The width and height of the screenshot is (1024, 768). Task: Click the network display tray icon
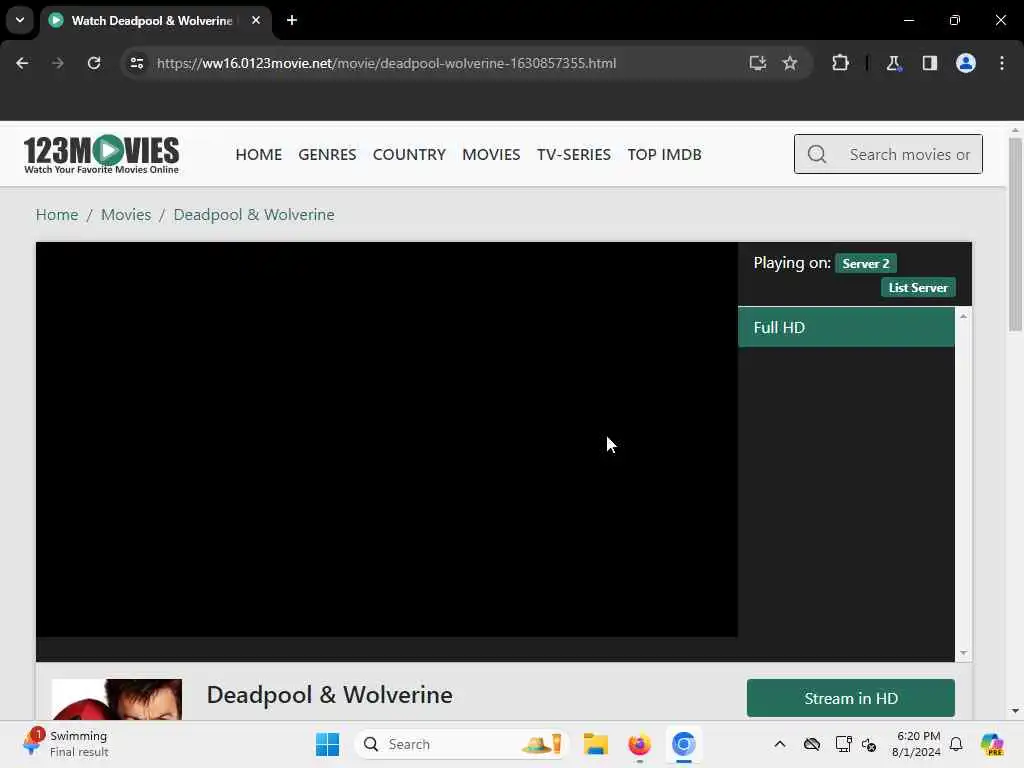pos(843,744)
